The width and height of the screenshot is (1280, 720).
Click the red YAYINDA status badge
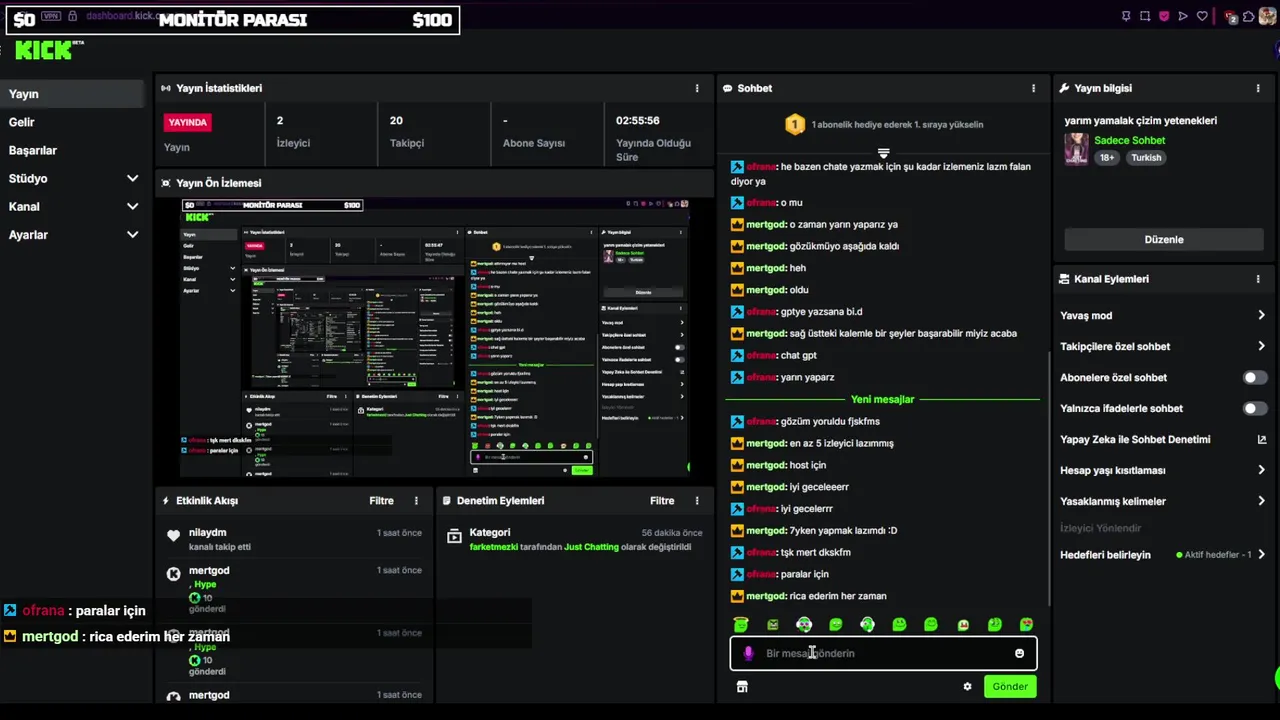click(187, 122)
